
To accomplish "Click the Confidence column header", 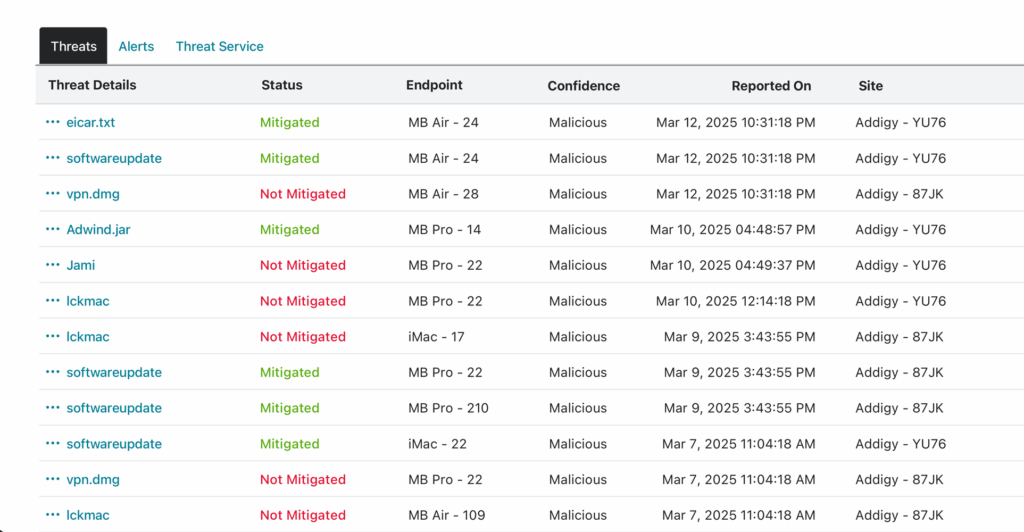I will (x=584, y=86).
